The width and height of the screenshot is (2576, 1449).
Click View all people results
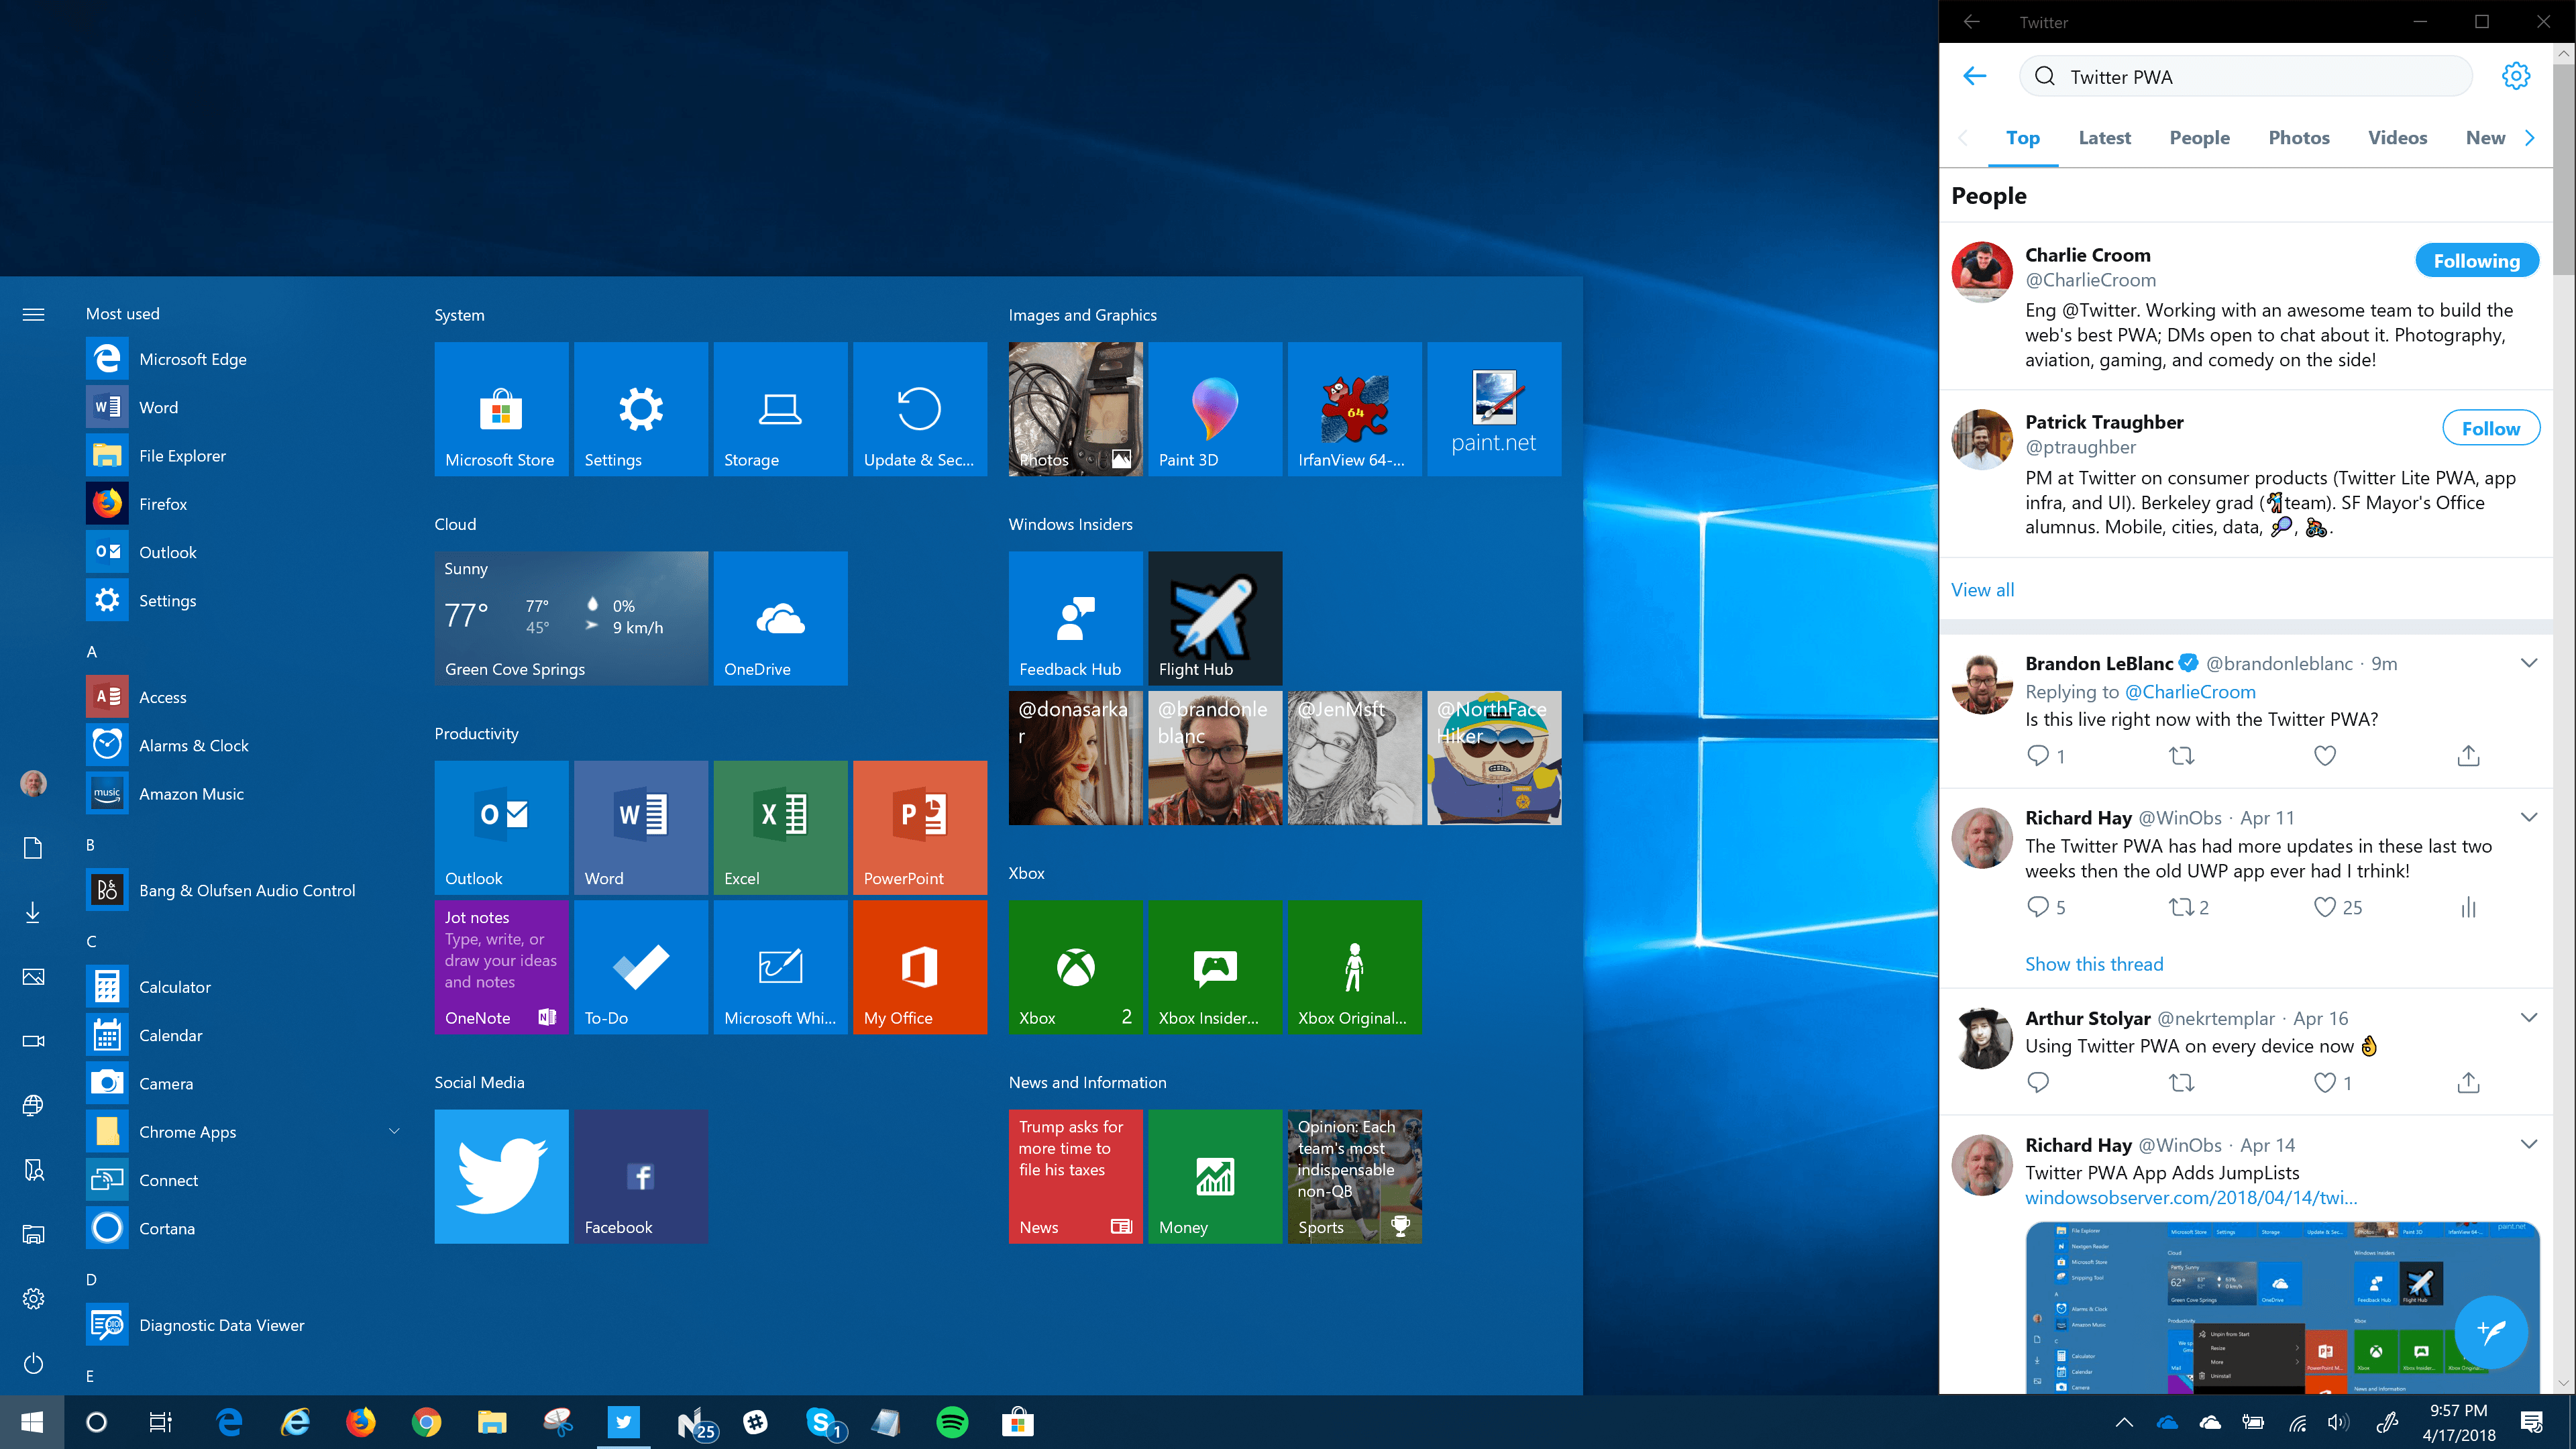1982,590
